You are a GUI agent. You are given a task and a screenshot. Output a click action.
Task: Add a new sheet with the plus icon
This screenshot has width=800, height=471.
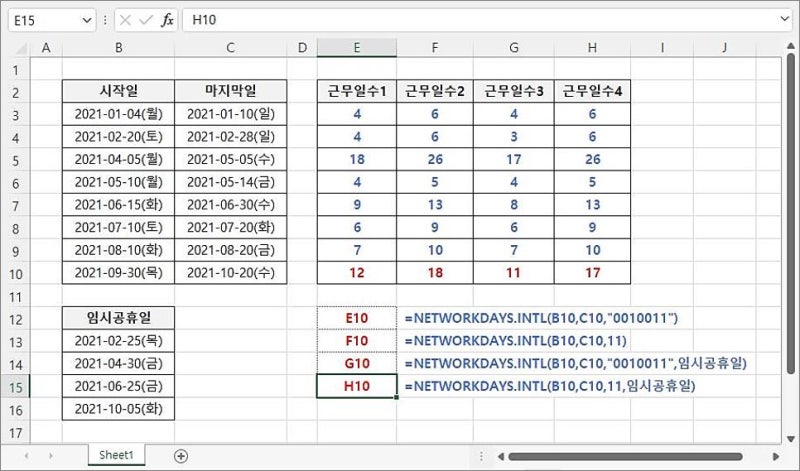pyautogui.click(x=181, y=456)
